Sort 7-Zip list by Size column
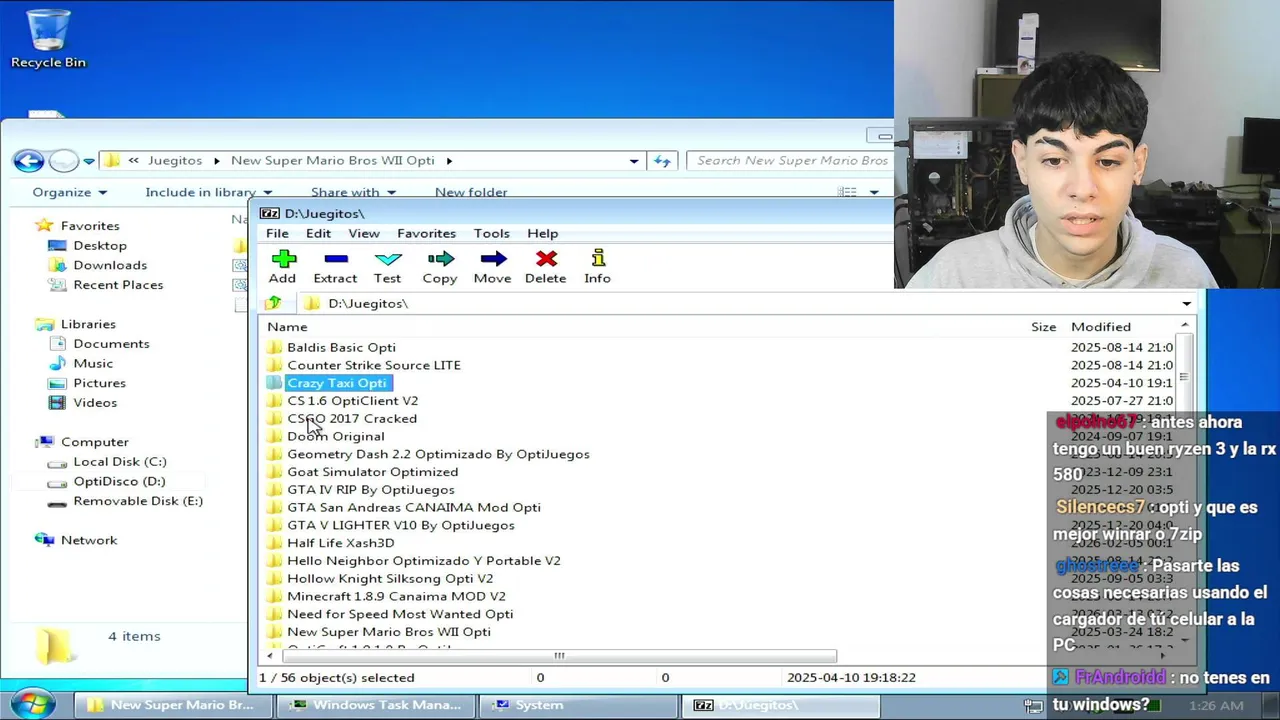 (1043, 327)
